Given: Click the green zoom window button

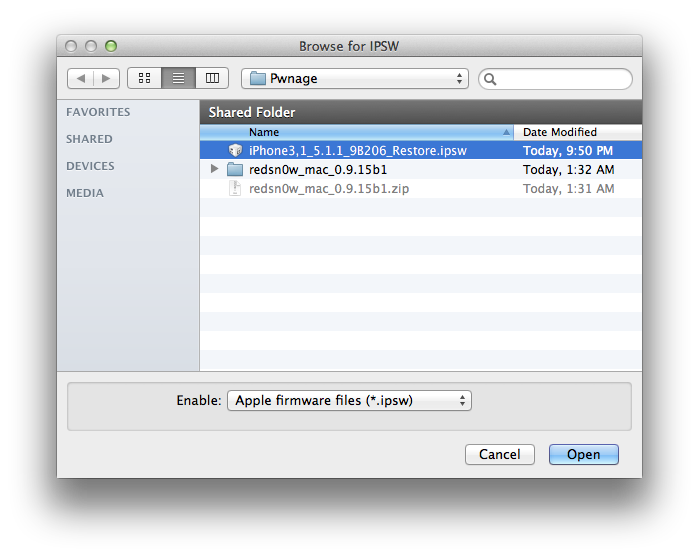Looking at the screenshot, I should coord(111,46).
